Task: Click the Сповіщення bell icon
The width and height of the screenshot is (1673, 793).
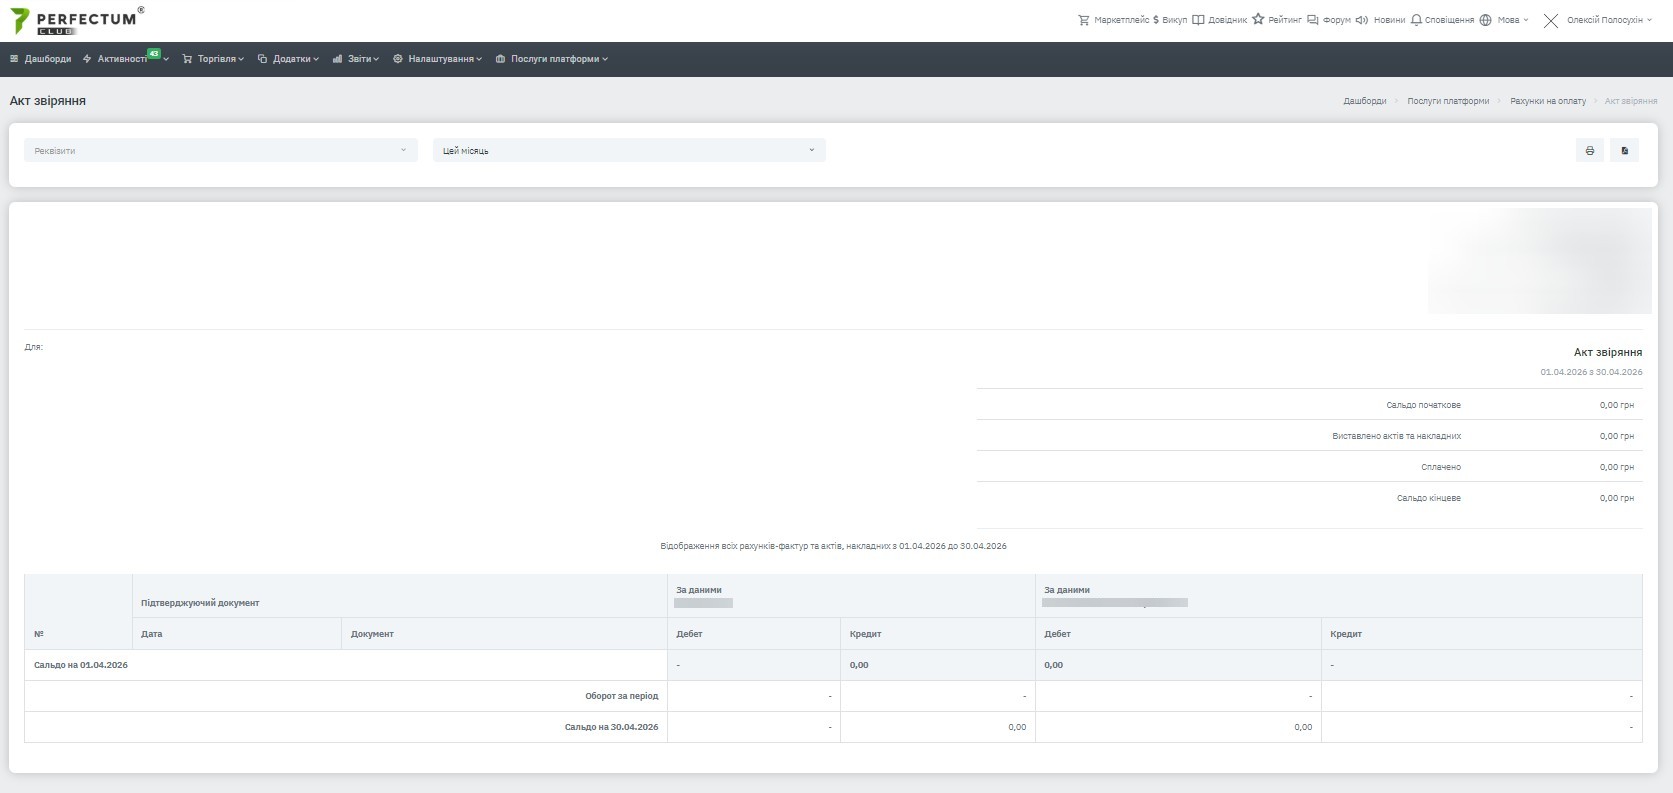Action: (x=1416, y=20)
